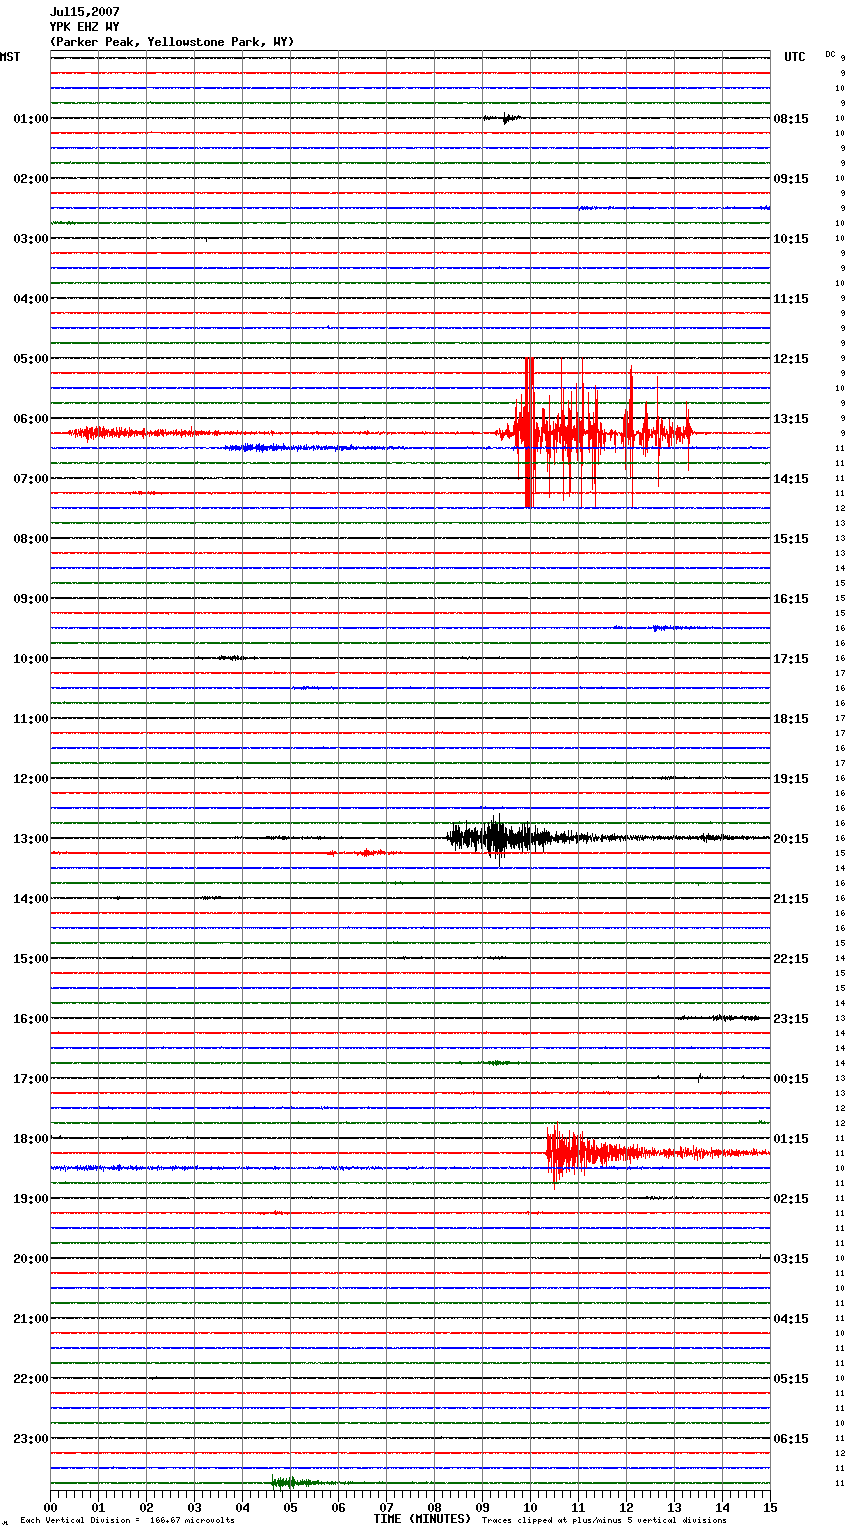Click the large clipped red event near 06:00
The width and height of the screenshot is (850, 1534).
pyautogui.click(x=595, y=433)
